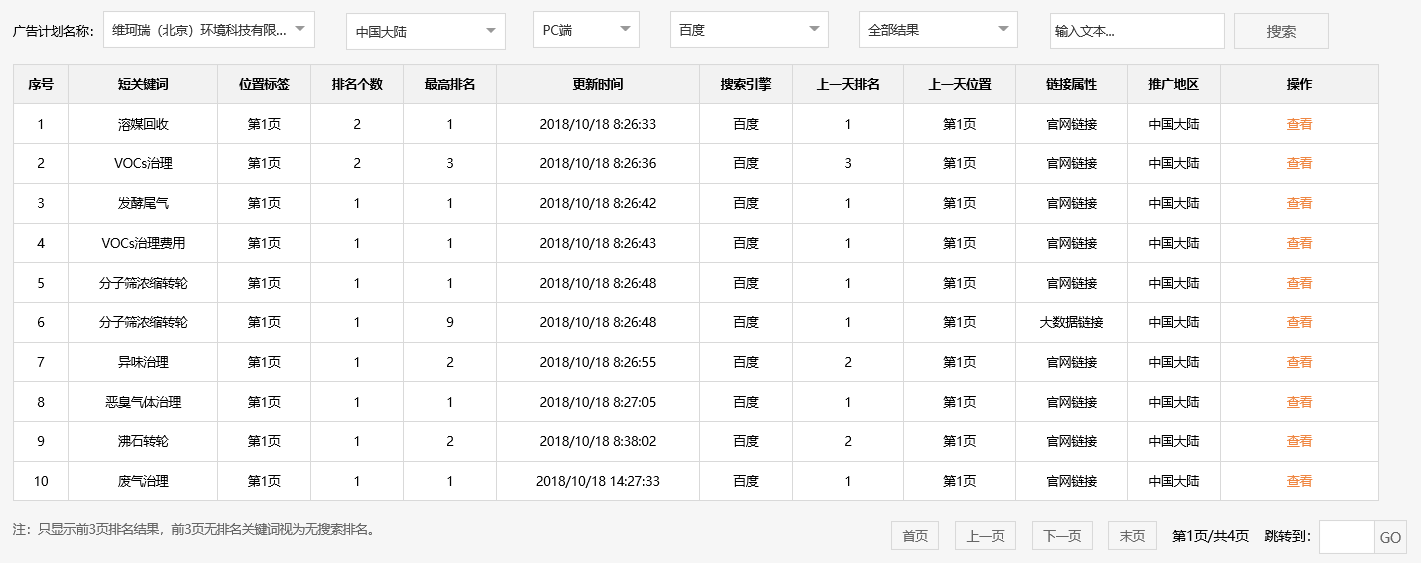
Task: Go to 首页 first page
Action: coord(915,536)
